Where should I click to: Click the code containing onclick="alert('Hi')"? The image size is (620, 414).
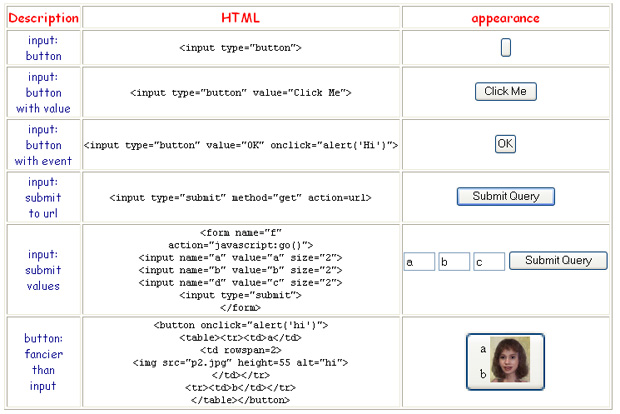click(x=241, y=145)
